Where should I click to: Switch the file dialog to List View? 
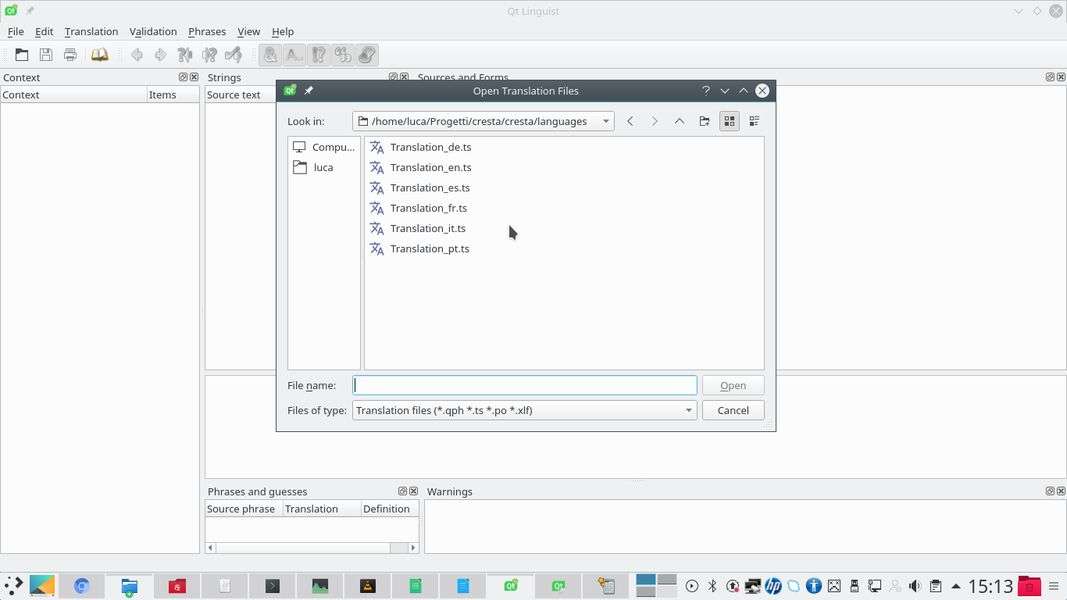tap(729, 121)
